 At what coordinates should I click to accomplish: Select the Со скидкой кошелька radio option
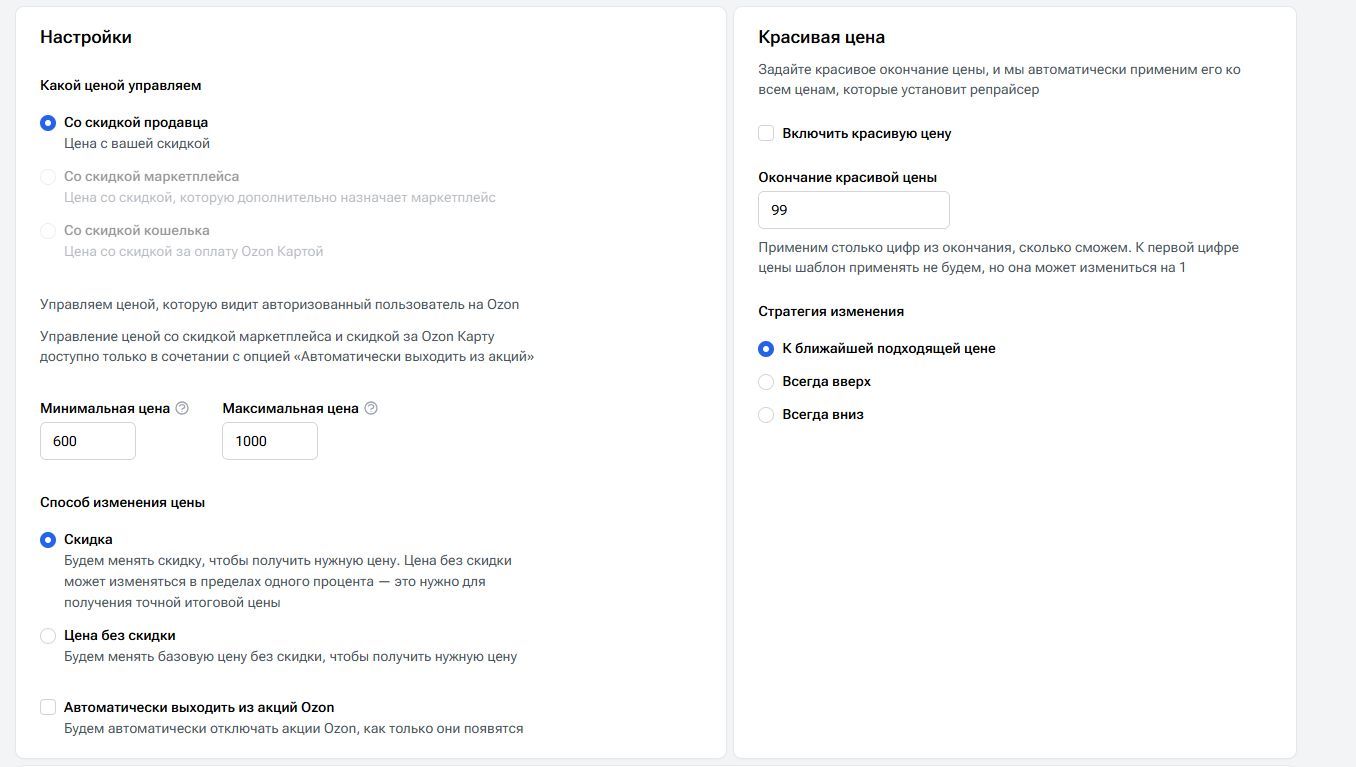(x=48, y=231)
